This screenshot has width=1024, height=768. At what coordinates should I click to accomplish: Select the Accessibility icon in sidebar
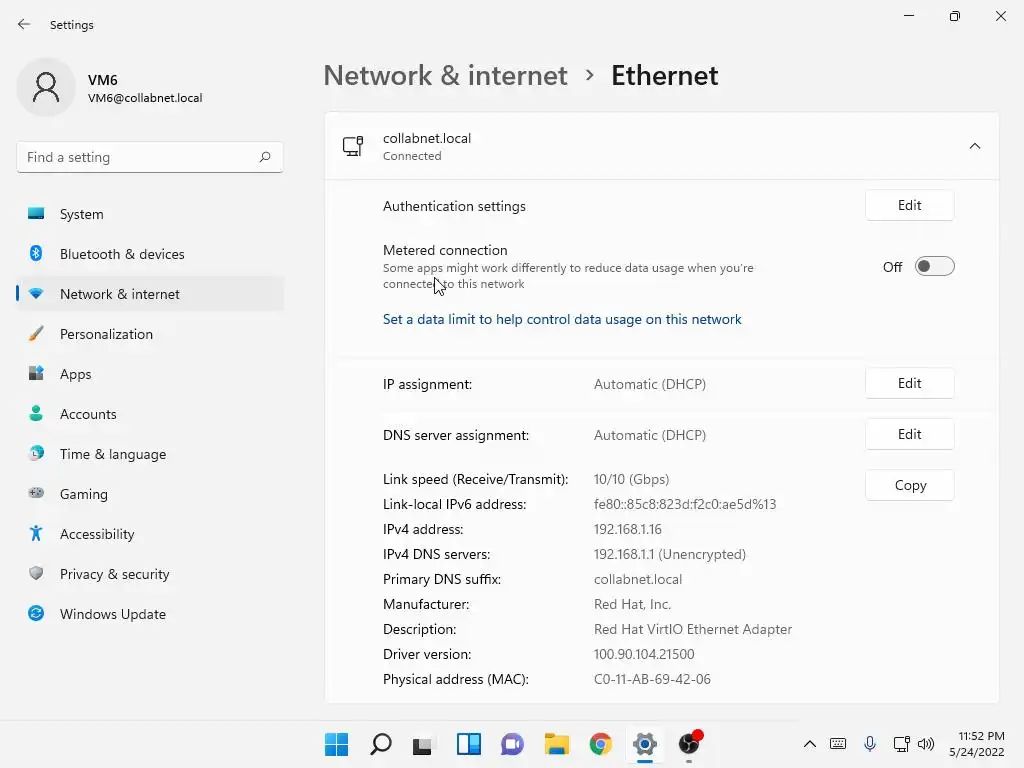[36, 534]
